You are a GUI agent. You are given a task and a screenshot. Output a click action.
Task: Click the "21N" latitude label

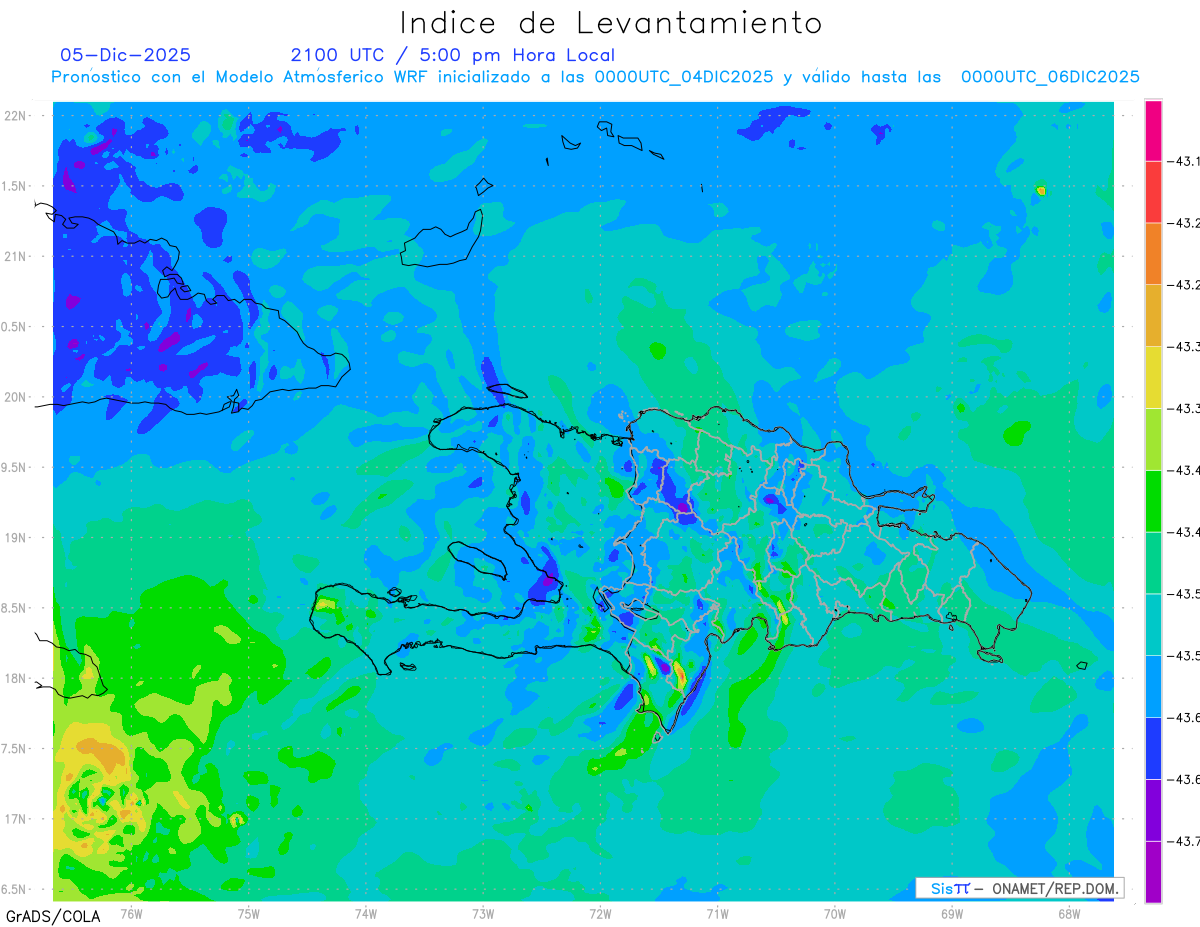16,256
